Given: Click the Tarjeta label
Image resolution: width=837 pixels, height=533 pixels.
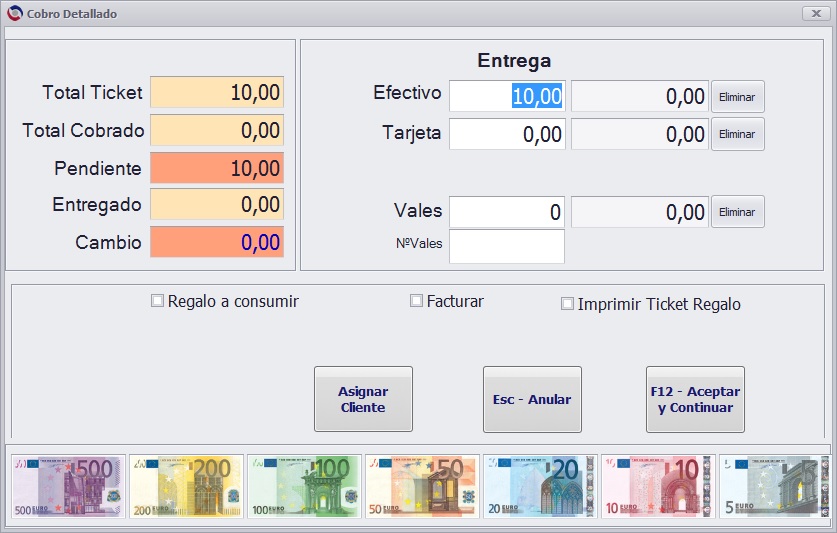Looking at the screenshot, I should click(x=412, y=132).
